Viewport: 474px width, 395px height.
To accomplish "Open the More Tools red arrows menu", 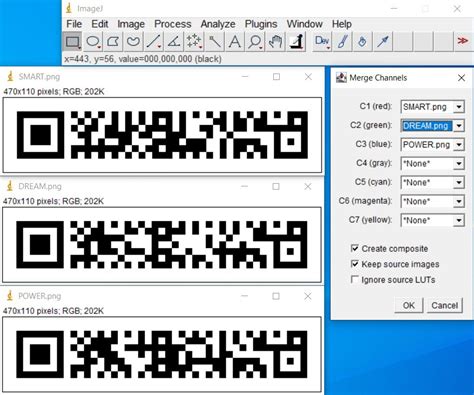I will pos(463,41).
